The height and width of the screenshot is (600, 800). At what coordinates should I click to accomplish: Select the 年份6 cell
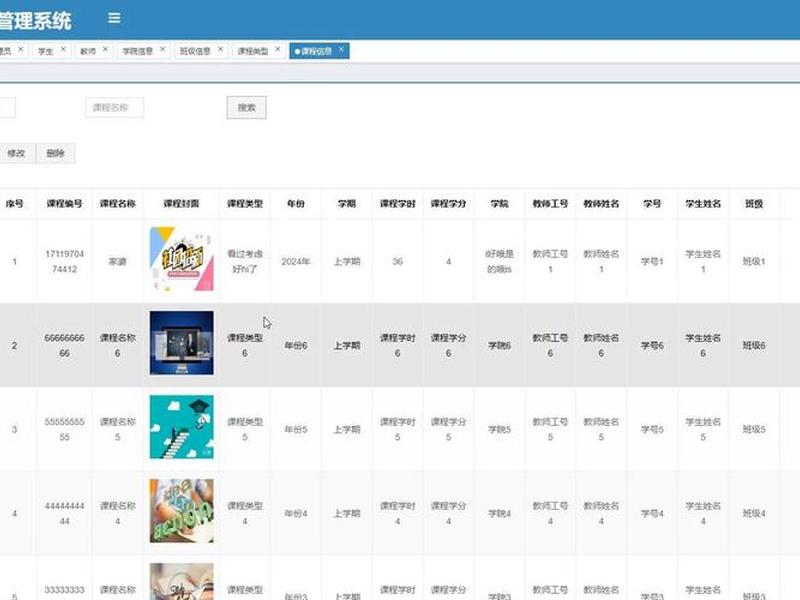pyautogui.click(x=296, y=345)
